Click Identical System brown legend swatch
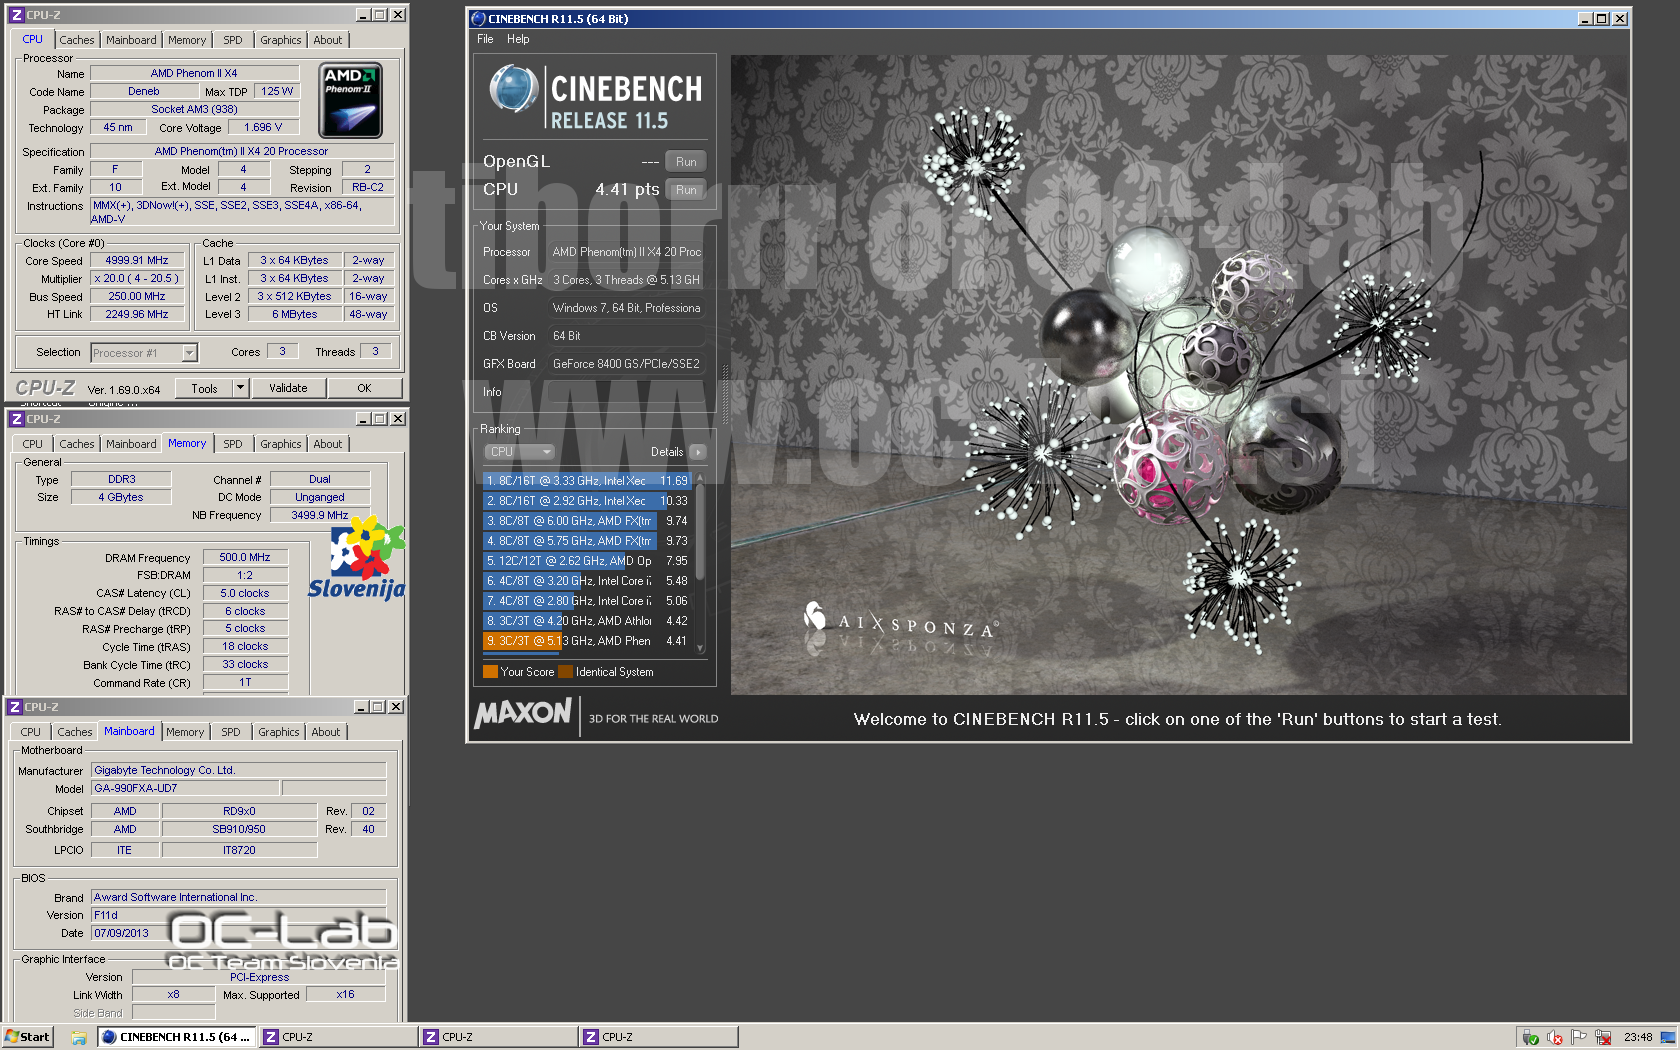The width and height of the screenshot is (1680, 1050). click(566, 672)
